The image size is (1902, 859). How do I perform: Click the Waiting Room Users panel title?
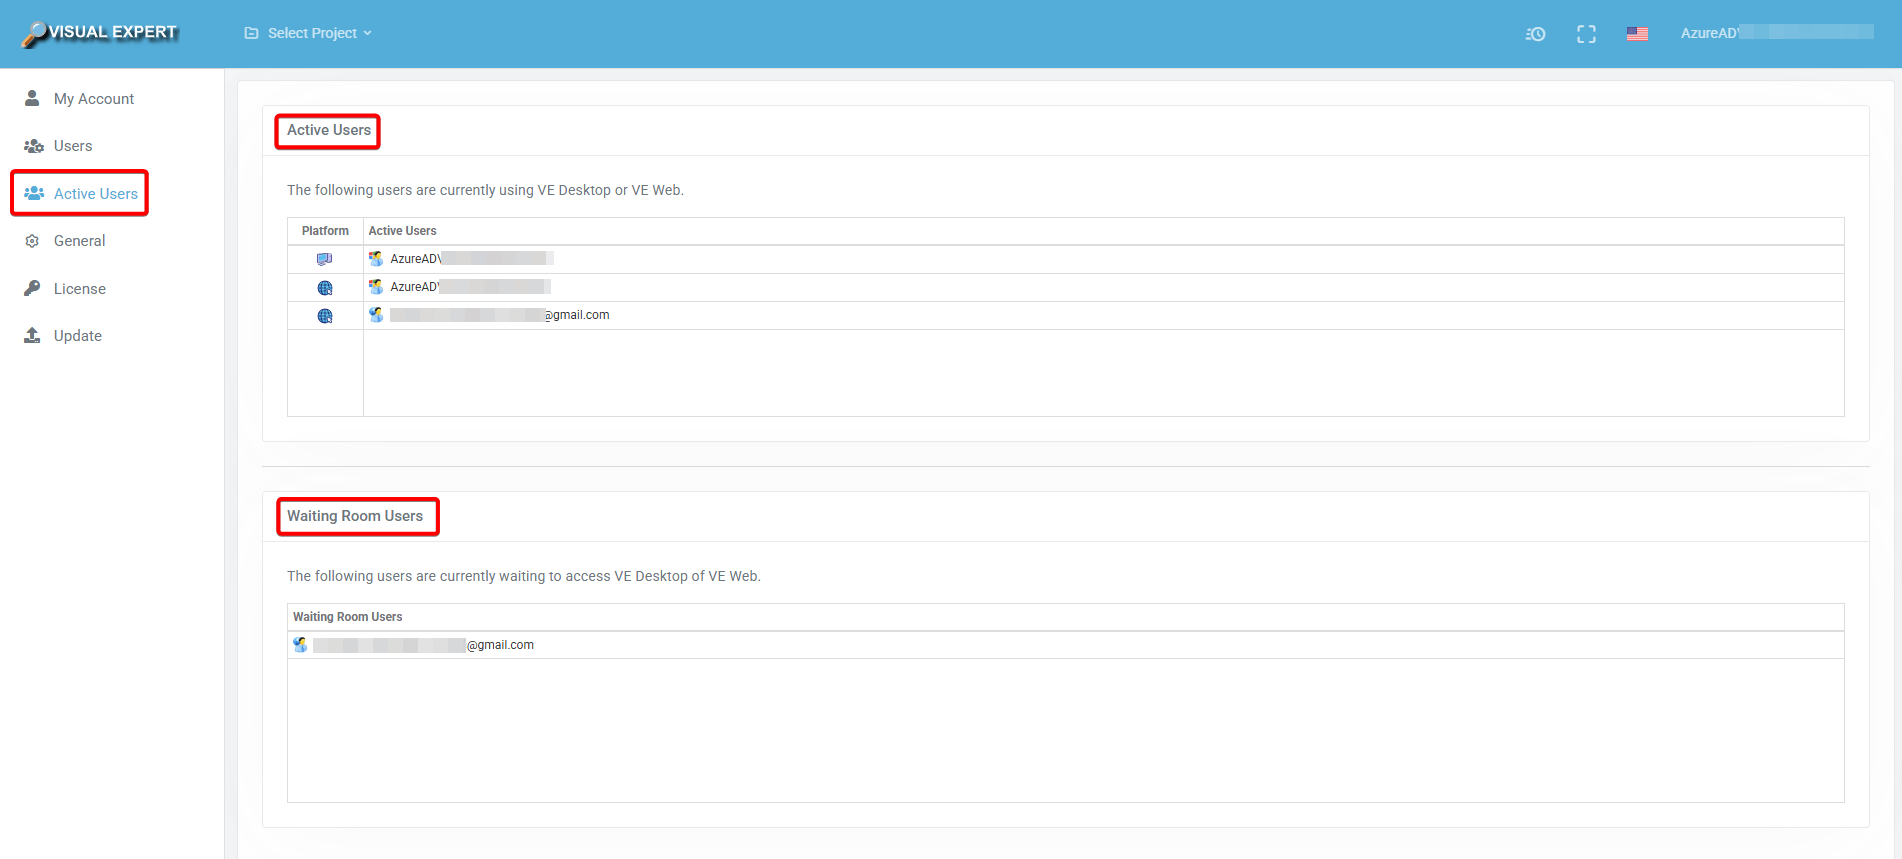coord(355,516)
